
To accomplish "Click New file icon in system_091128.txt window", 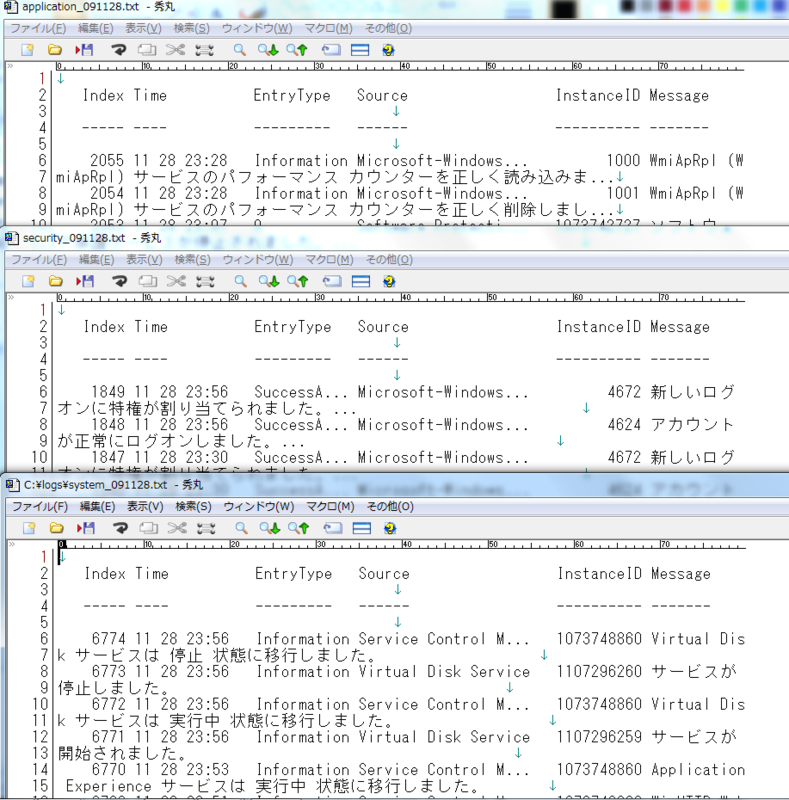I will click(30, 528).
